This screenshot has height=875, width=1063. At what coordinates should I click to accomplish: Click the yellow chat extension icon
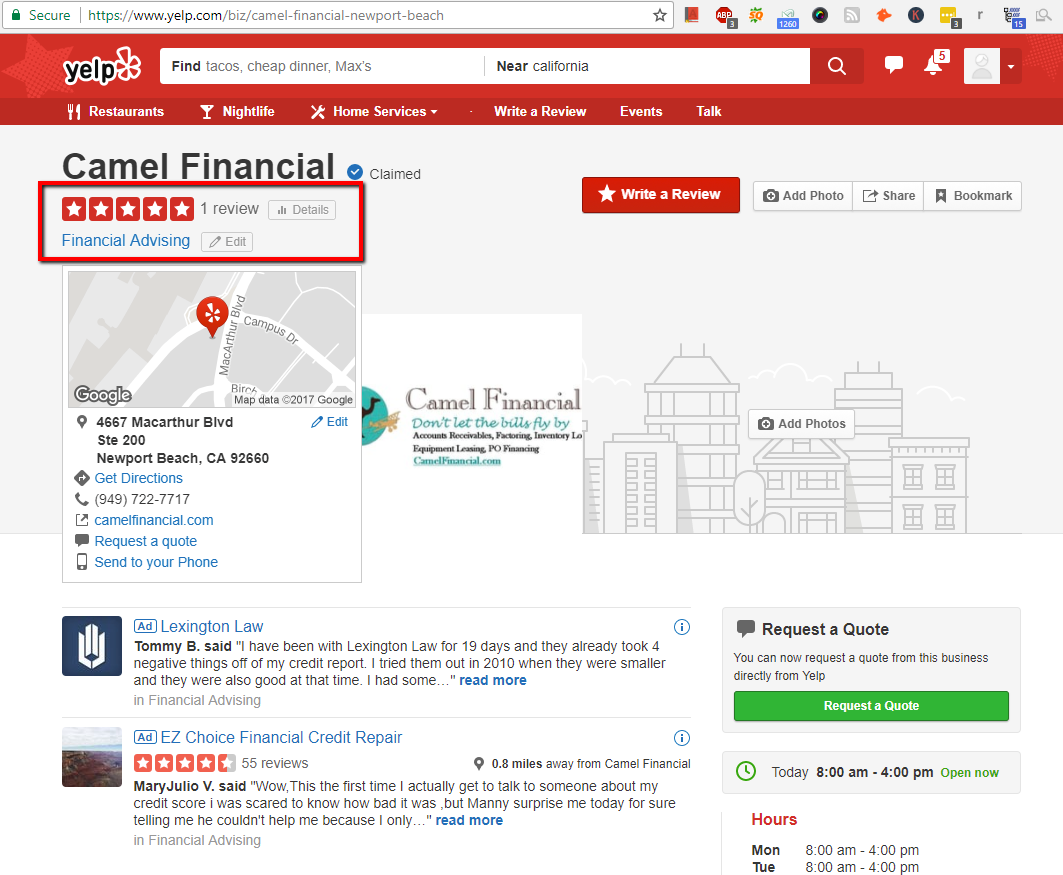[949, 17]
